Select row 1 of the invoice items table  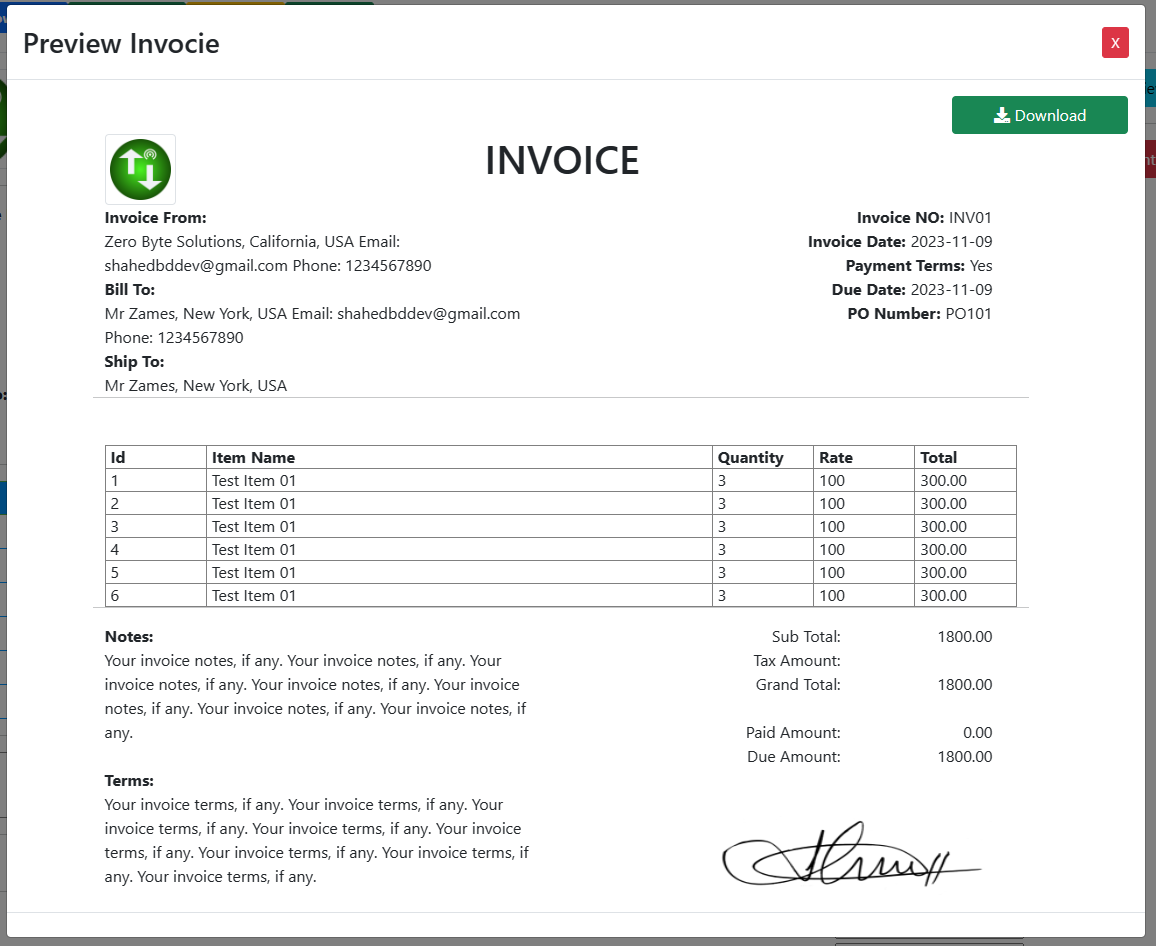tap(400, 480)
